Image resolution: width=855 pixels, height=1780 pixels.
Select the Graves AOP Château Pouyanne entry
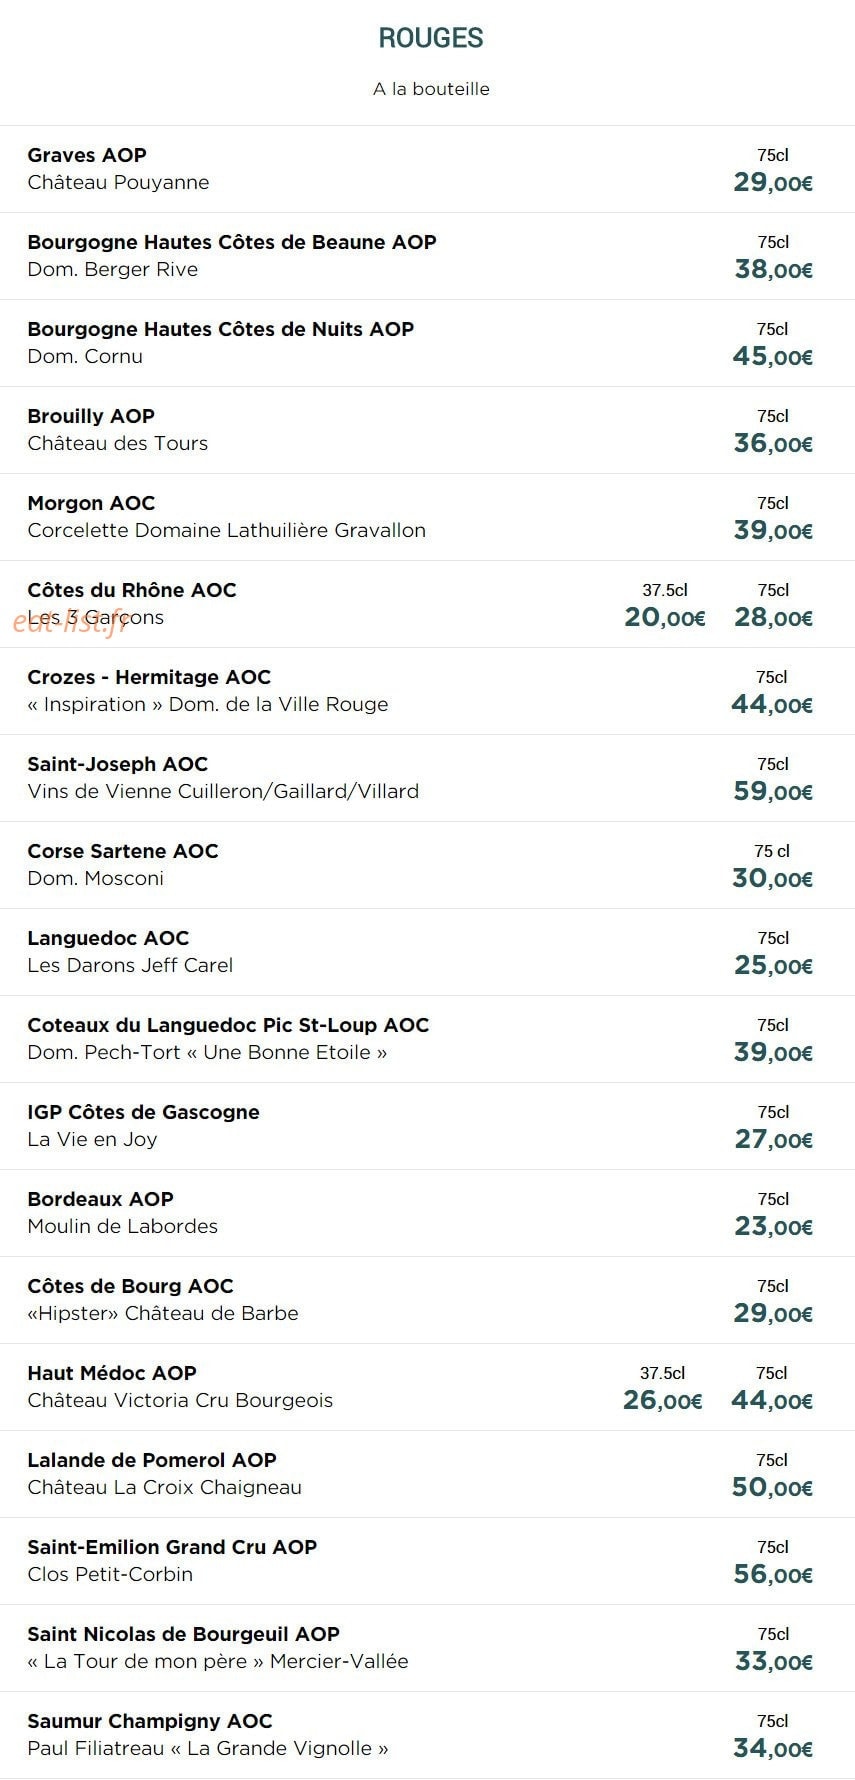[x=427, y=169]
